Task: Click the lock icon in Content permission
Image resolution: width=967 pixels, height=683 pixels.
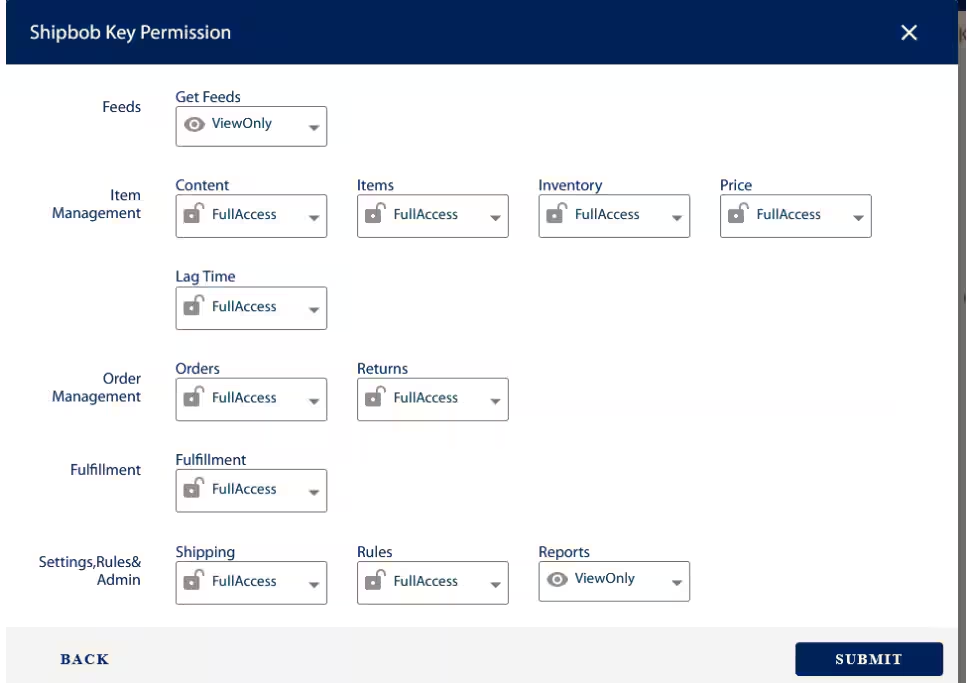Action: [x=194, y=215]
